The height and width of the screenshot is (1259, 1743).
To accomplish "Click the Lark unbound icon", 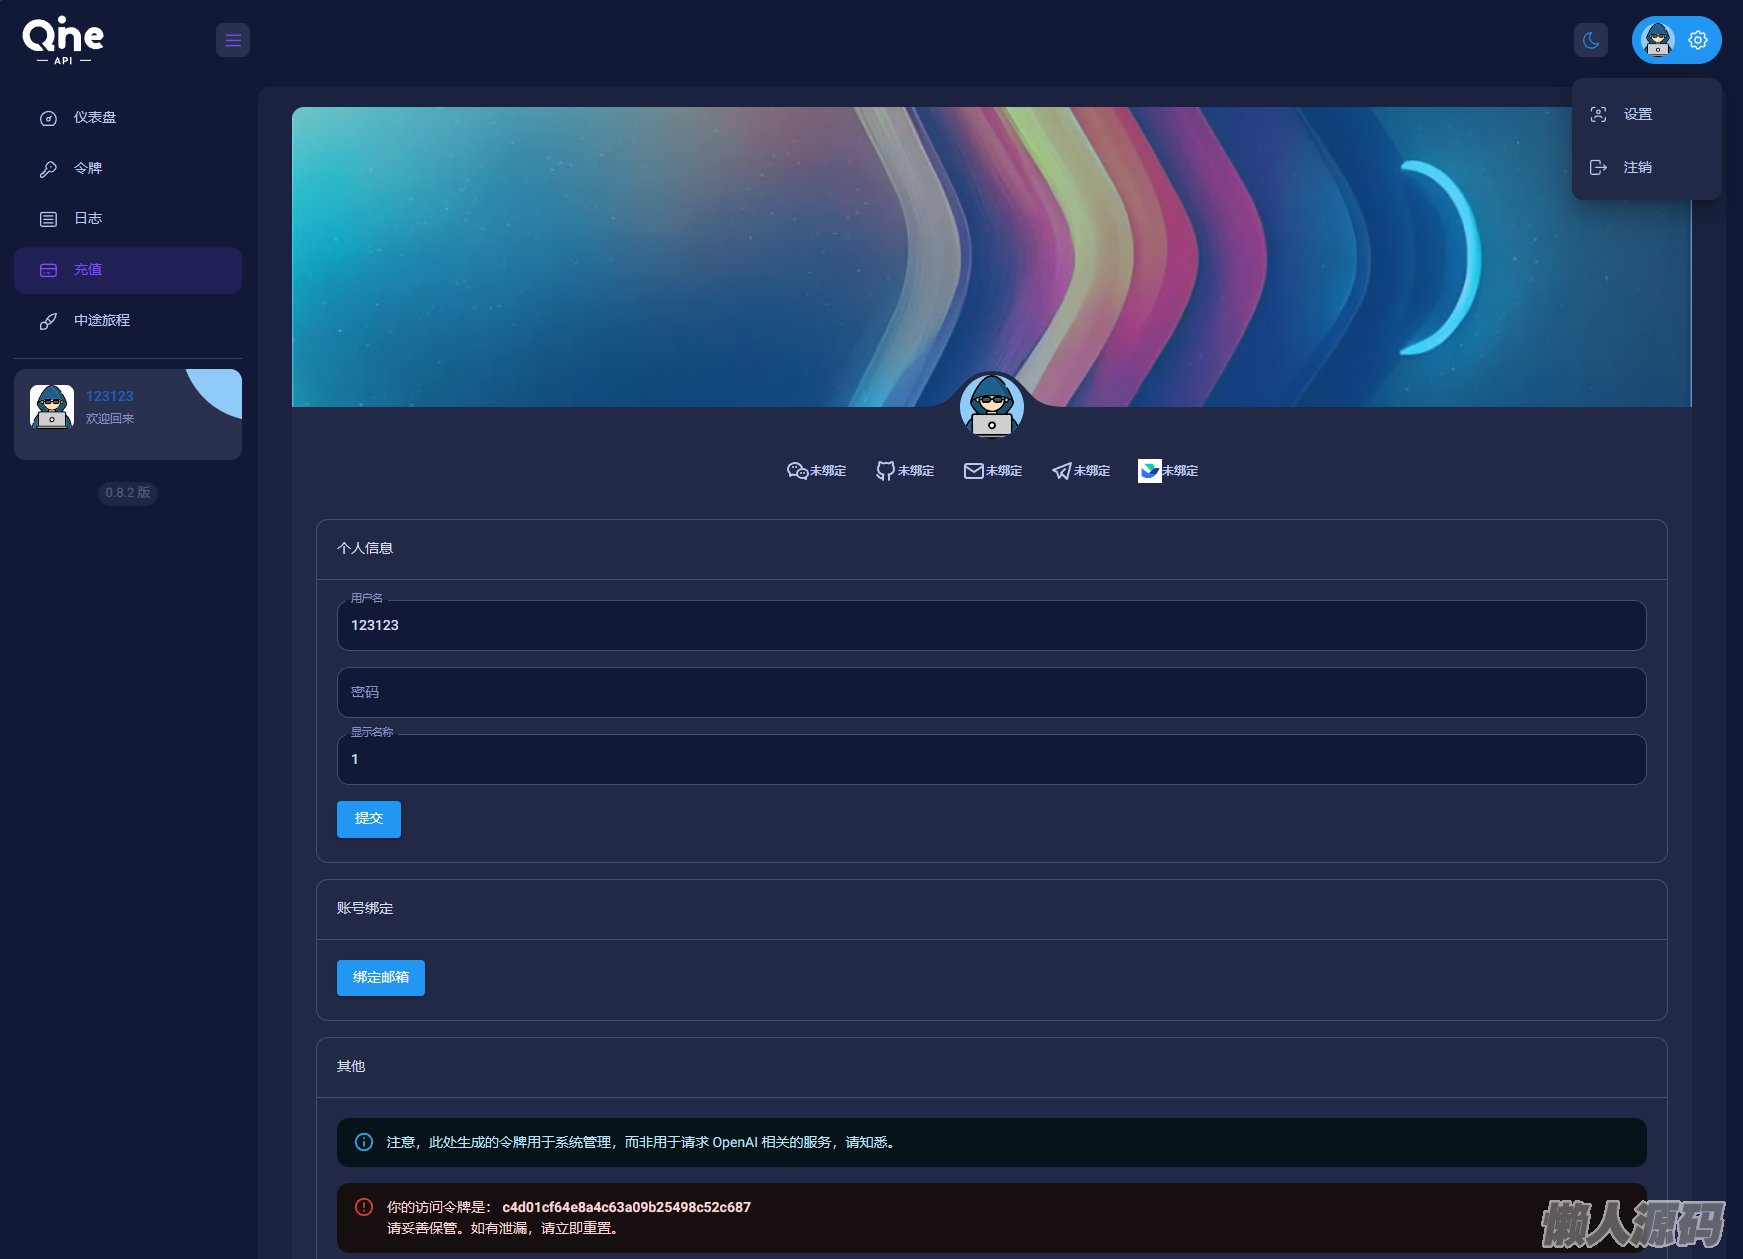I will coord(1150,471).
